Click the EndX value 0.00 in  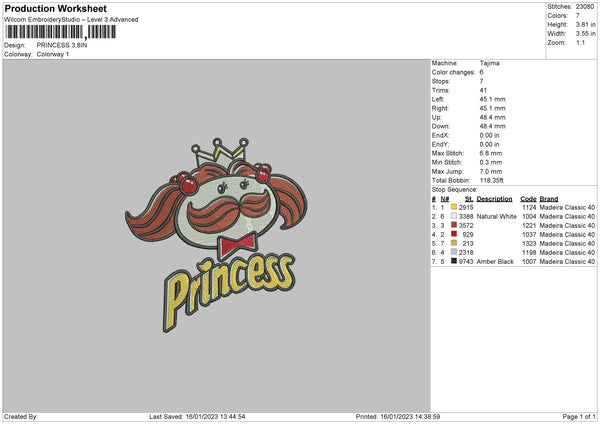click(489, 135)
